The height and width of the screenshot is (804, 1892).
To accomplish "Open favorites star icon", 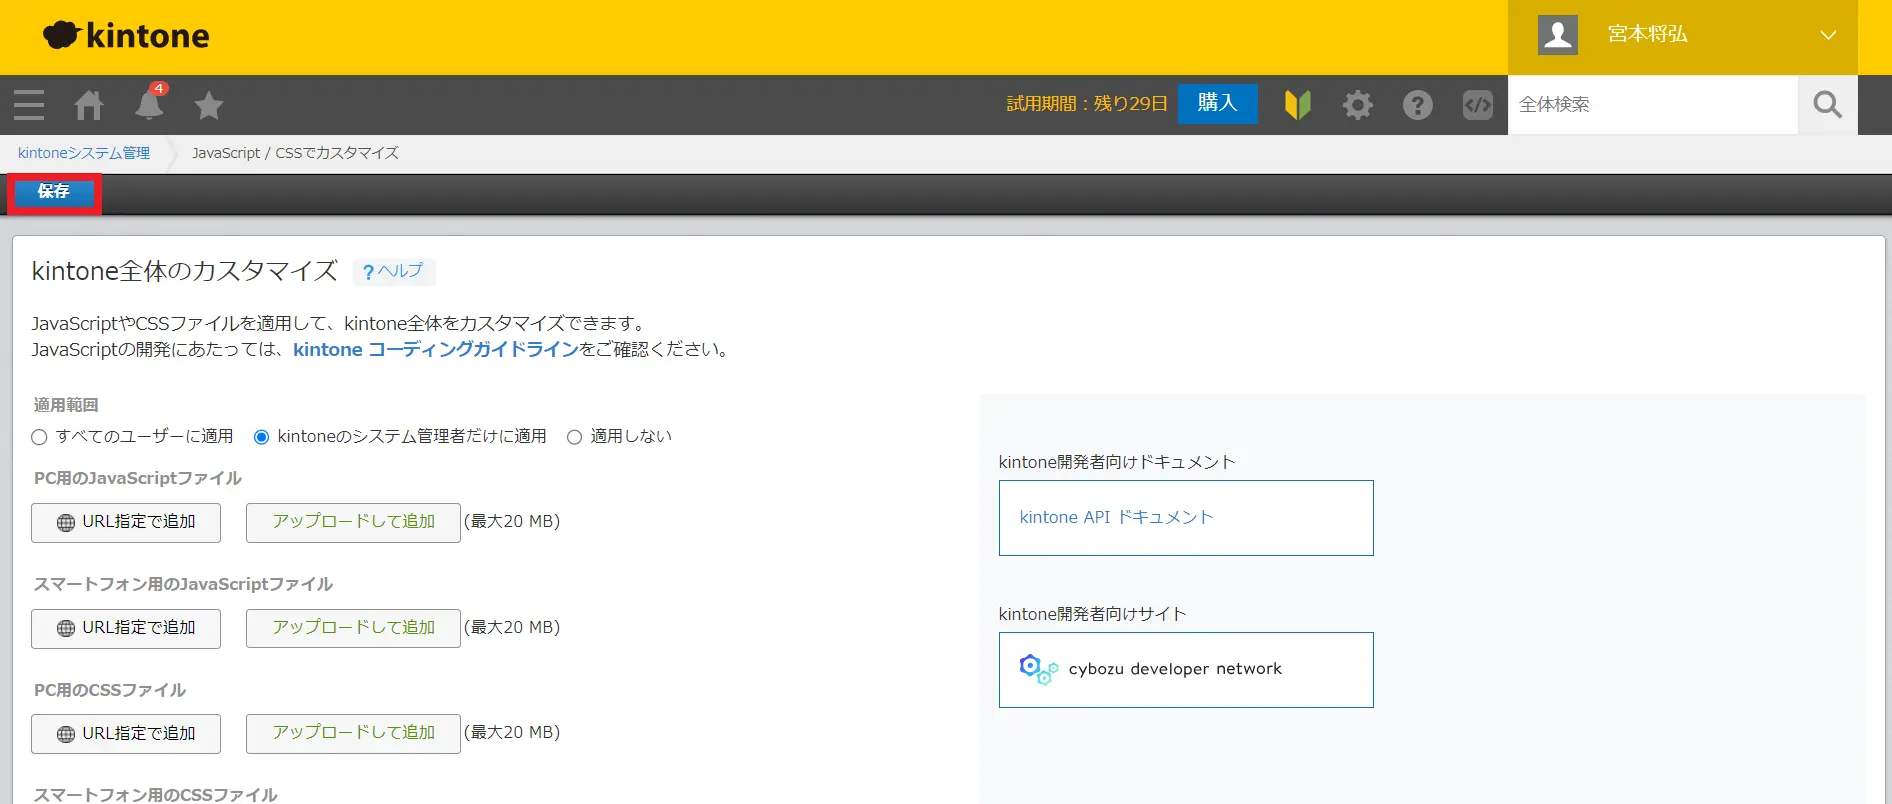I will [209, 105].
